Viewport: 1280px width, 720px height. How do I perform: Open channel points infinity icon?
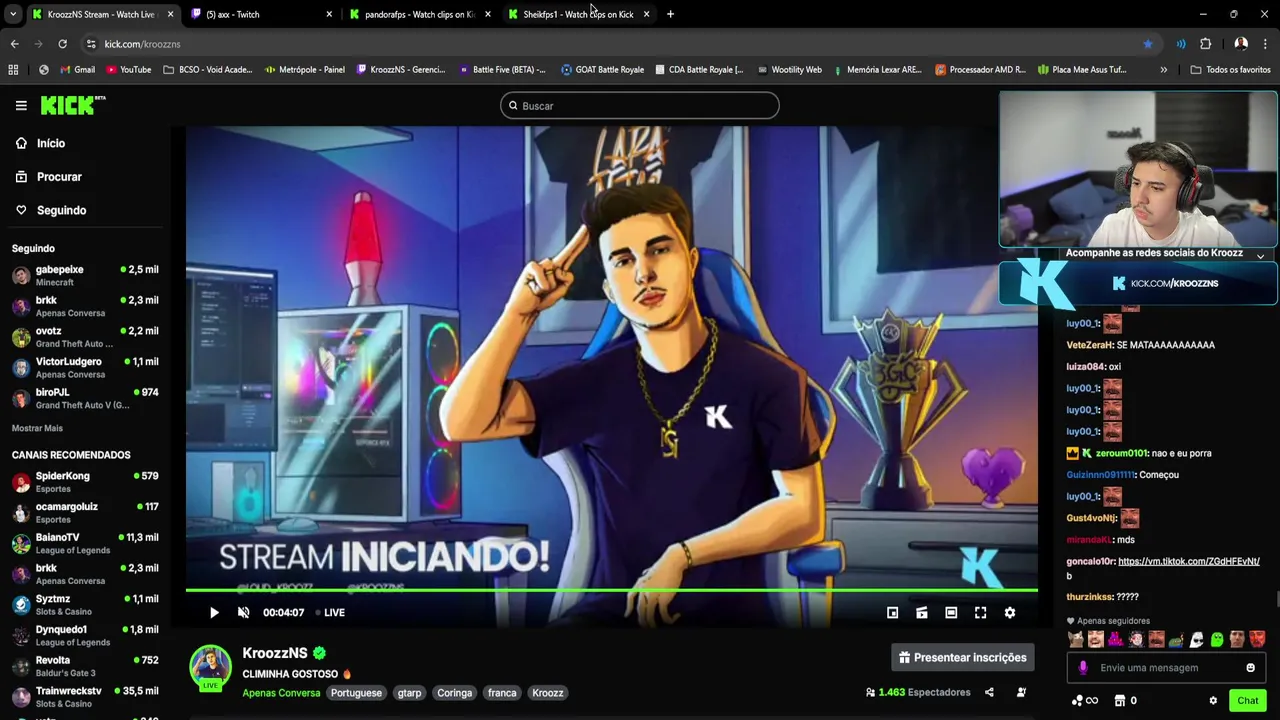coord(1084,701)
